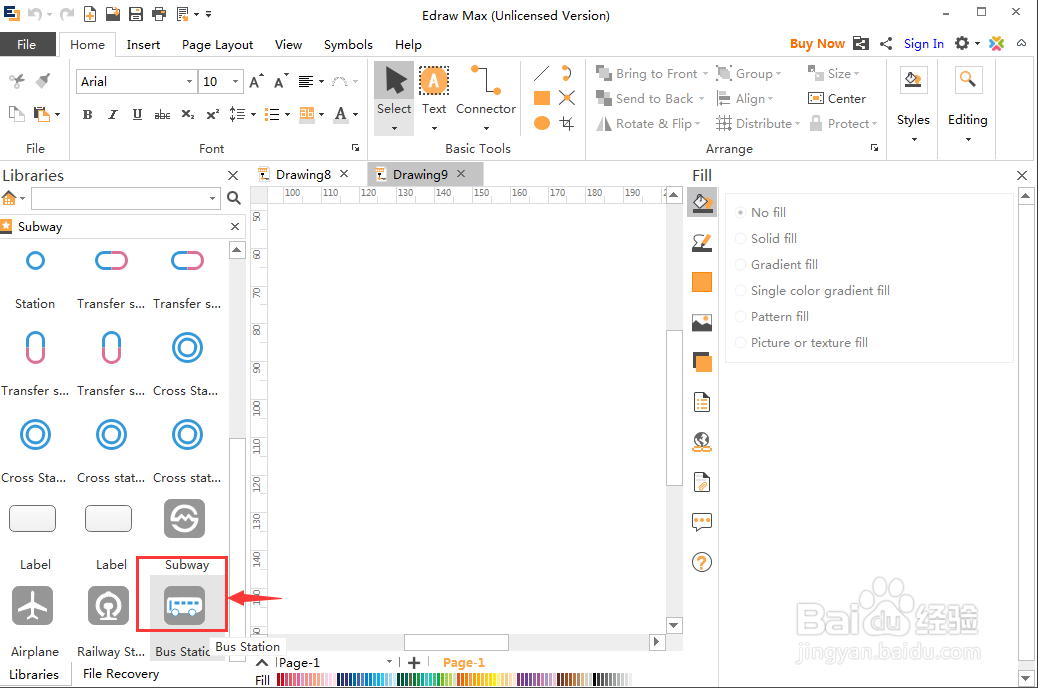Screen dimensions: 1038x688
Task: Click the Sign In link
Action: (923, 44)
